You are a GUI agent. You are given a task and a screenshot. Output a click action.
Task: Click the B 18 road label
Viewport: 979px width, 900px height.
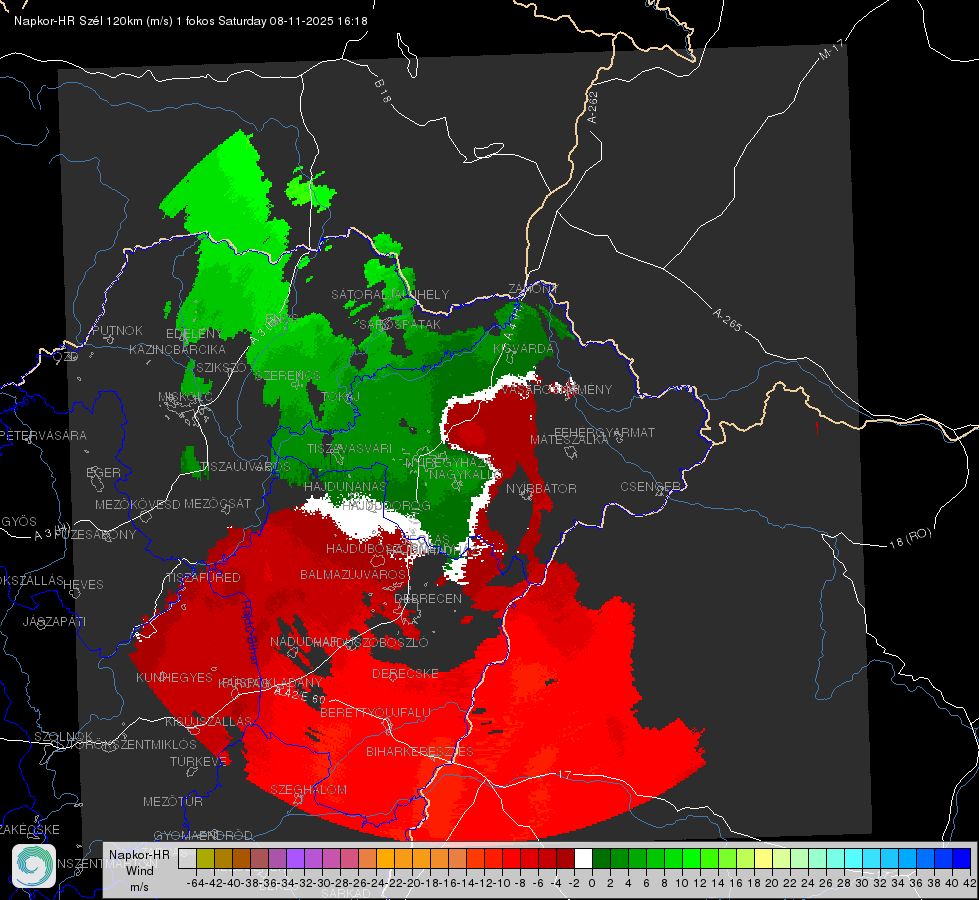point(382,91)
